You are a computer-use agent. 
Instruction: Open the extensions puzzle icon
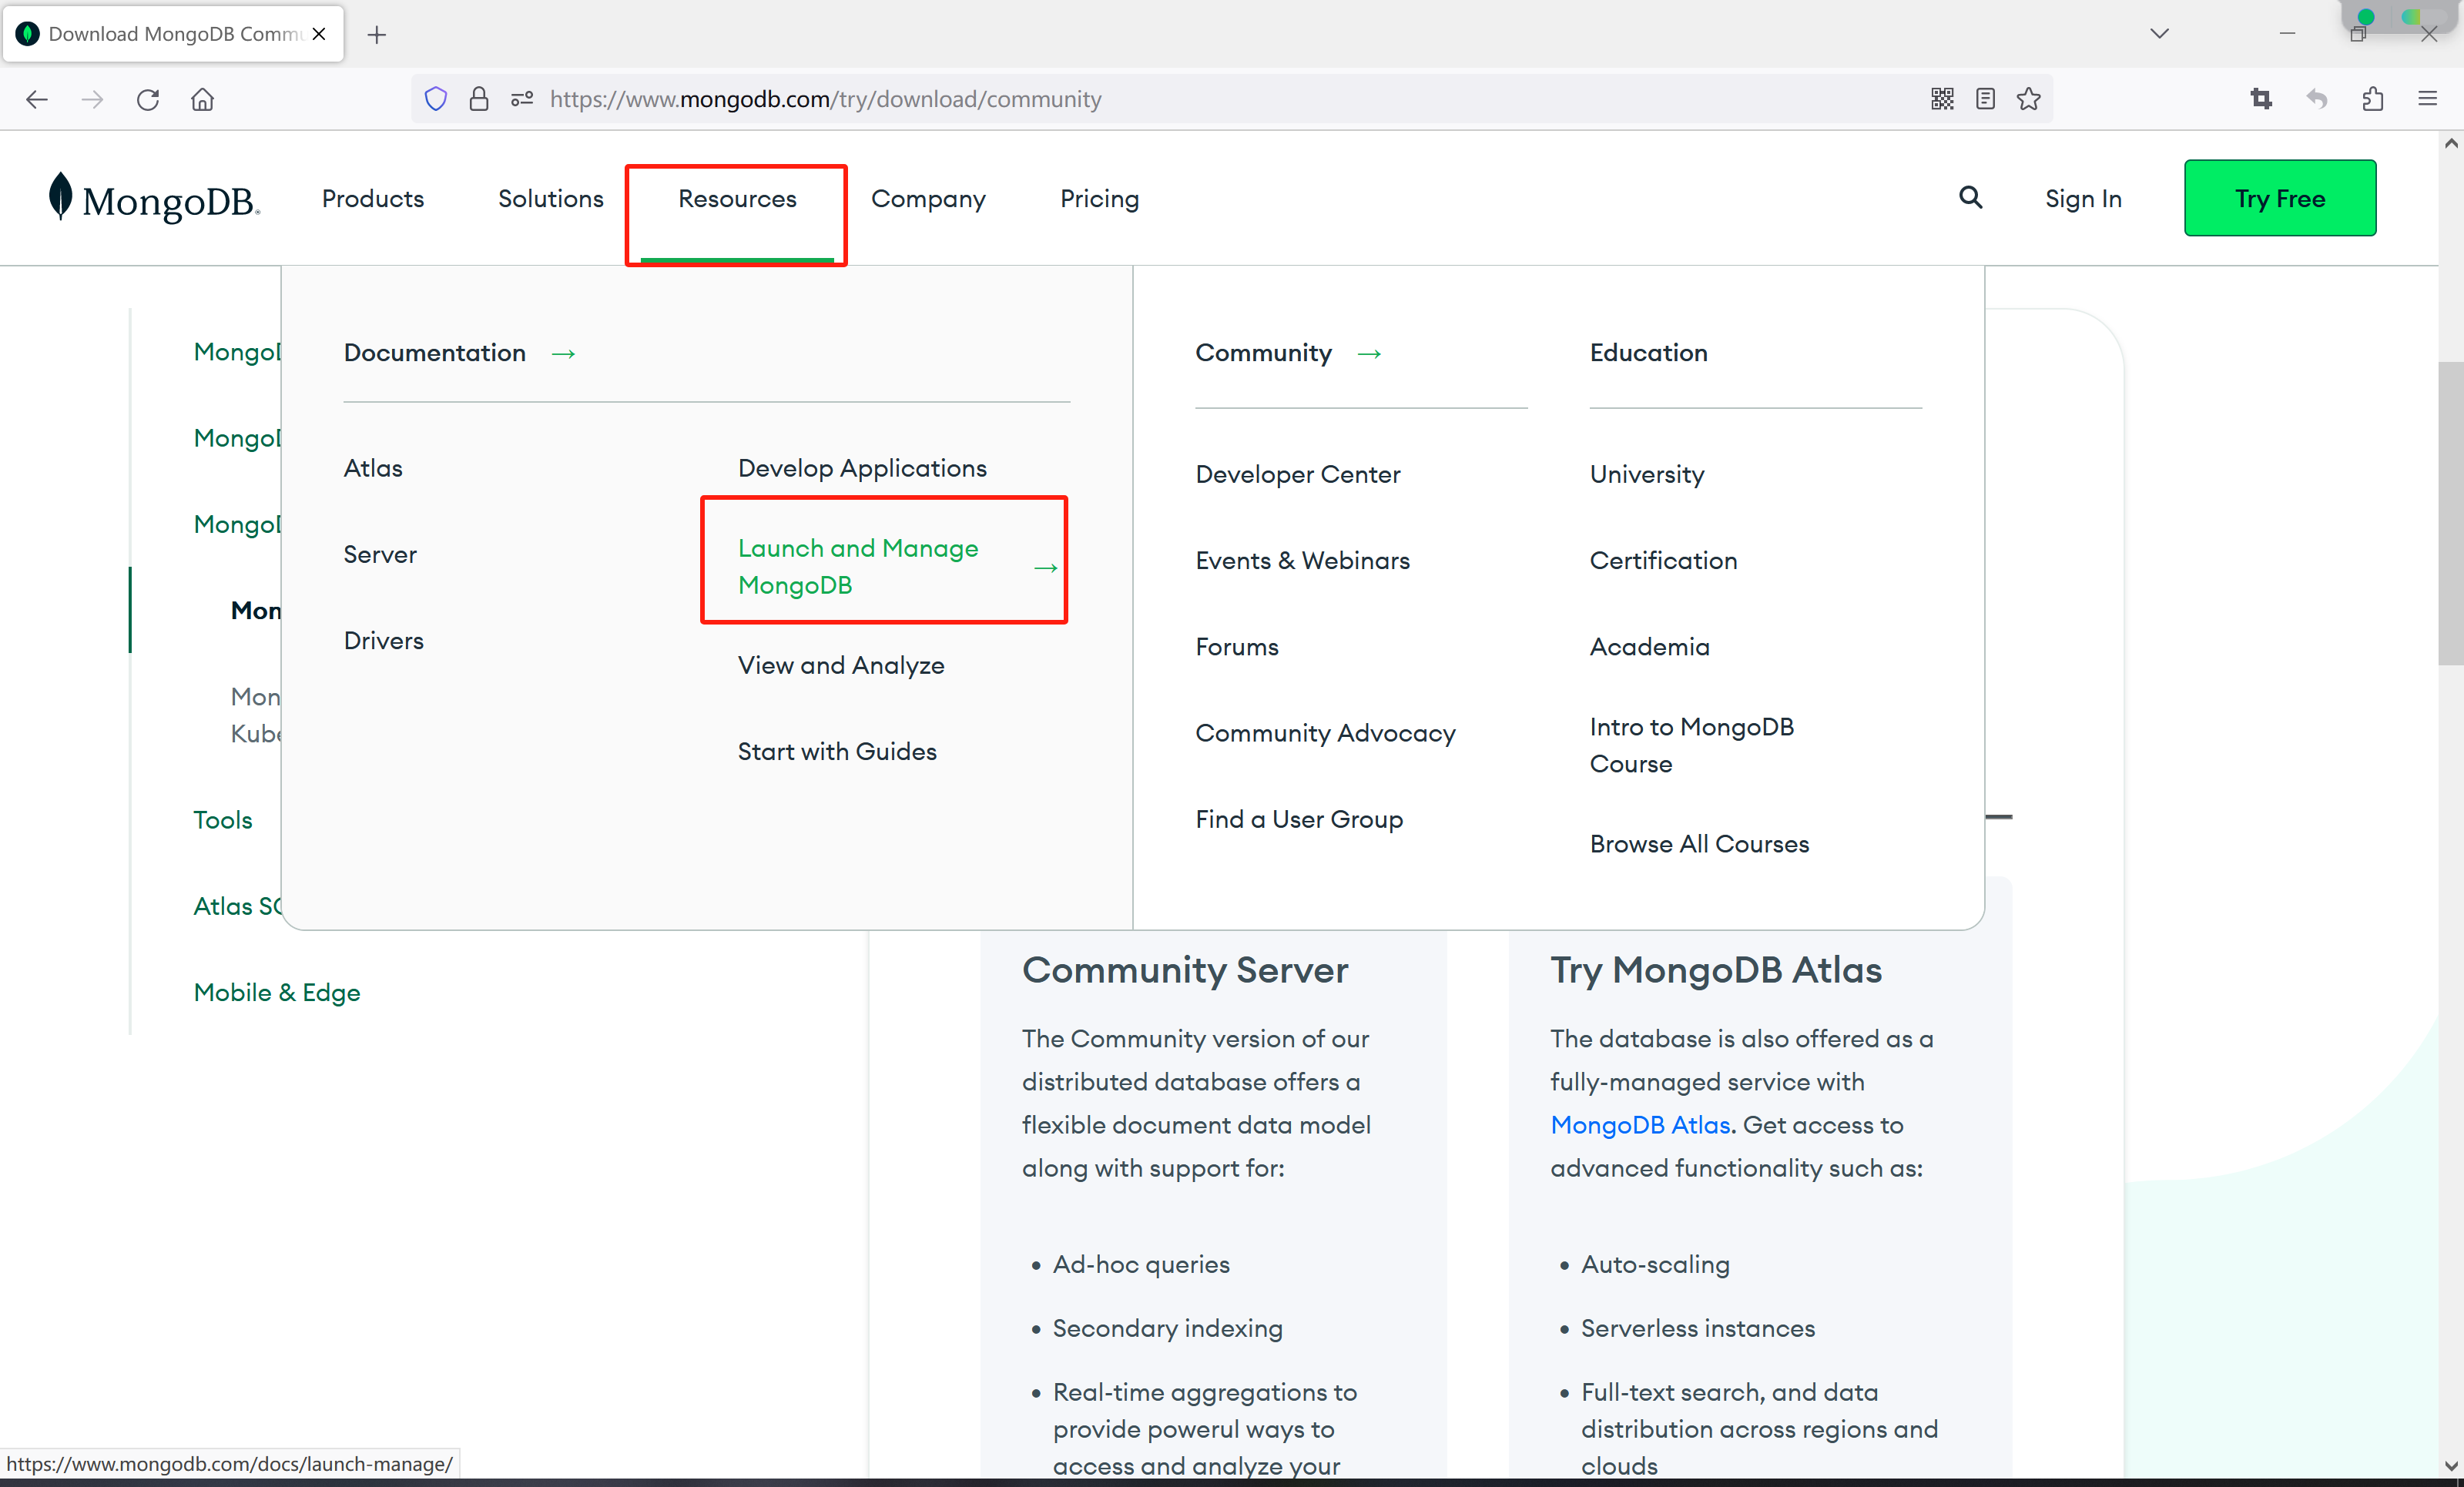2373,99
